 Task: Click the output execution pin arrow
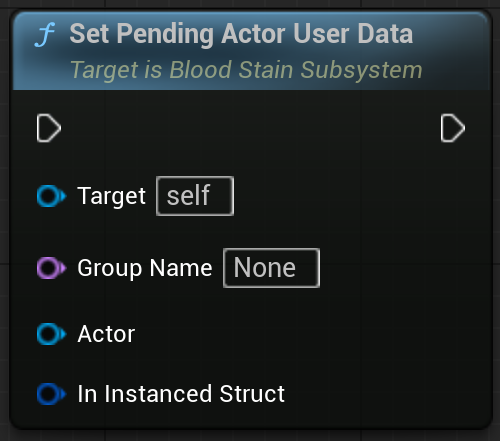tap(453, 128)
